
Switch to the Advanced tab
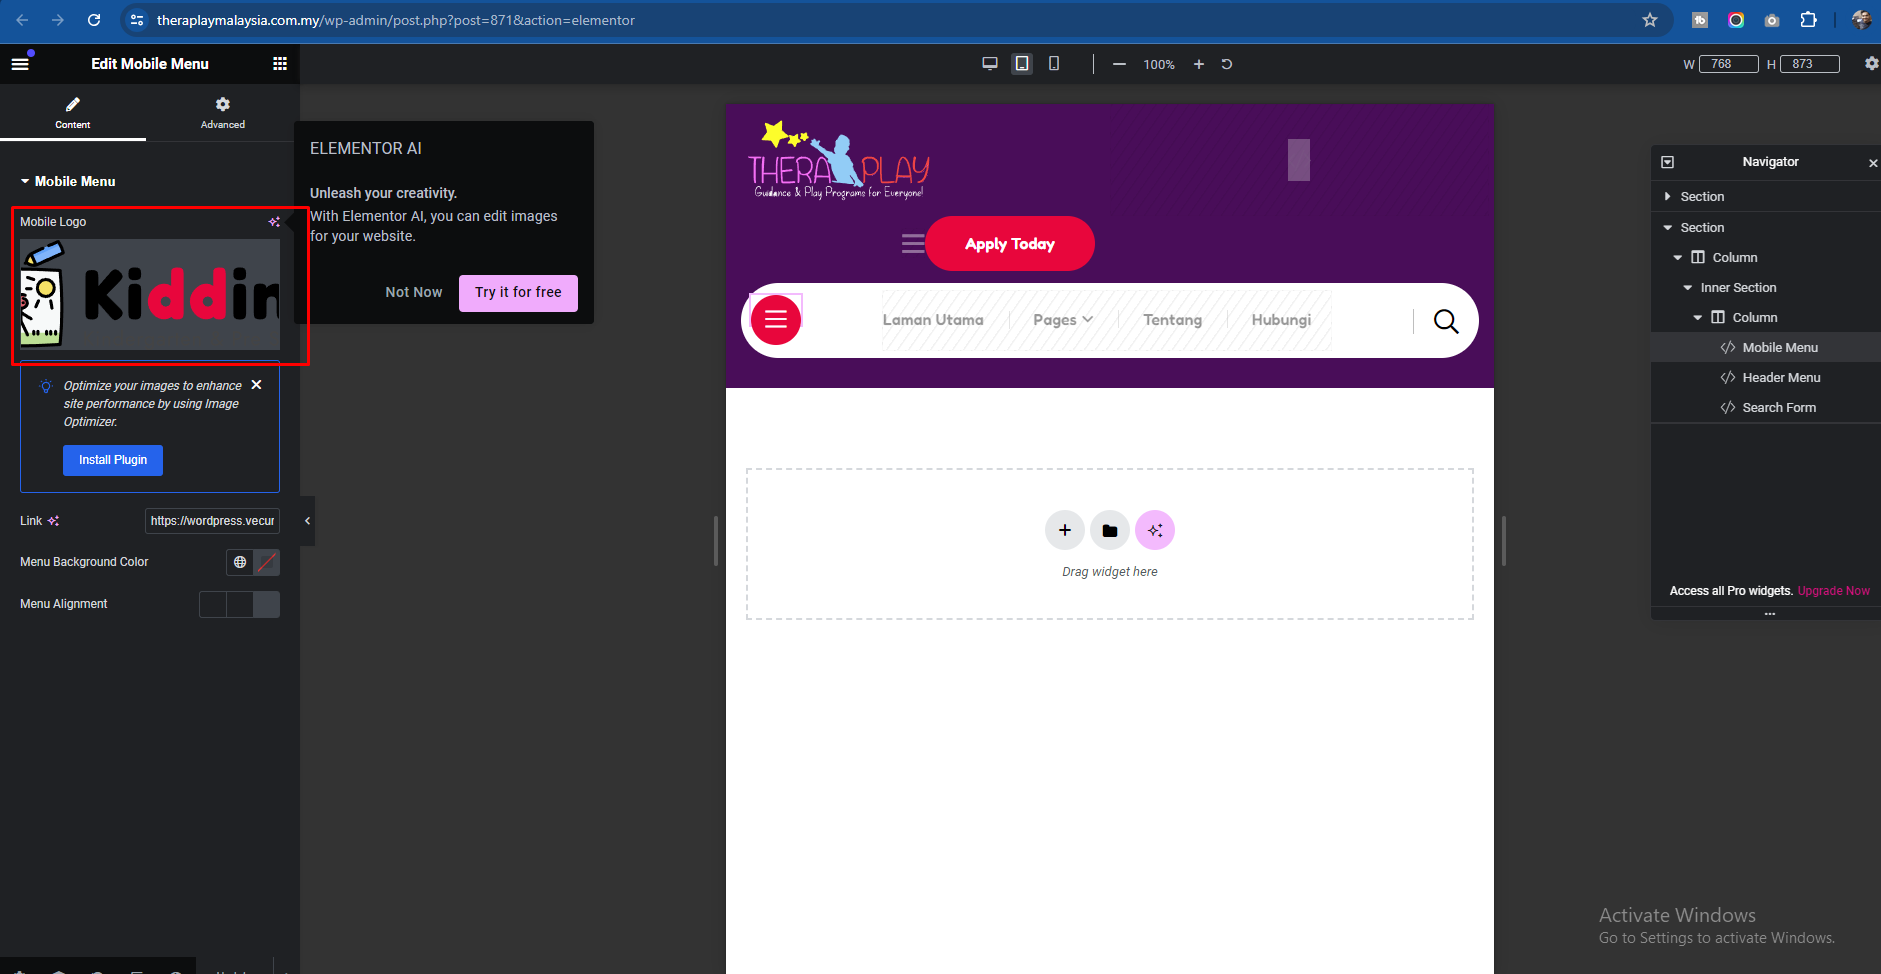coord(222,112)
